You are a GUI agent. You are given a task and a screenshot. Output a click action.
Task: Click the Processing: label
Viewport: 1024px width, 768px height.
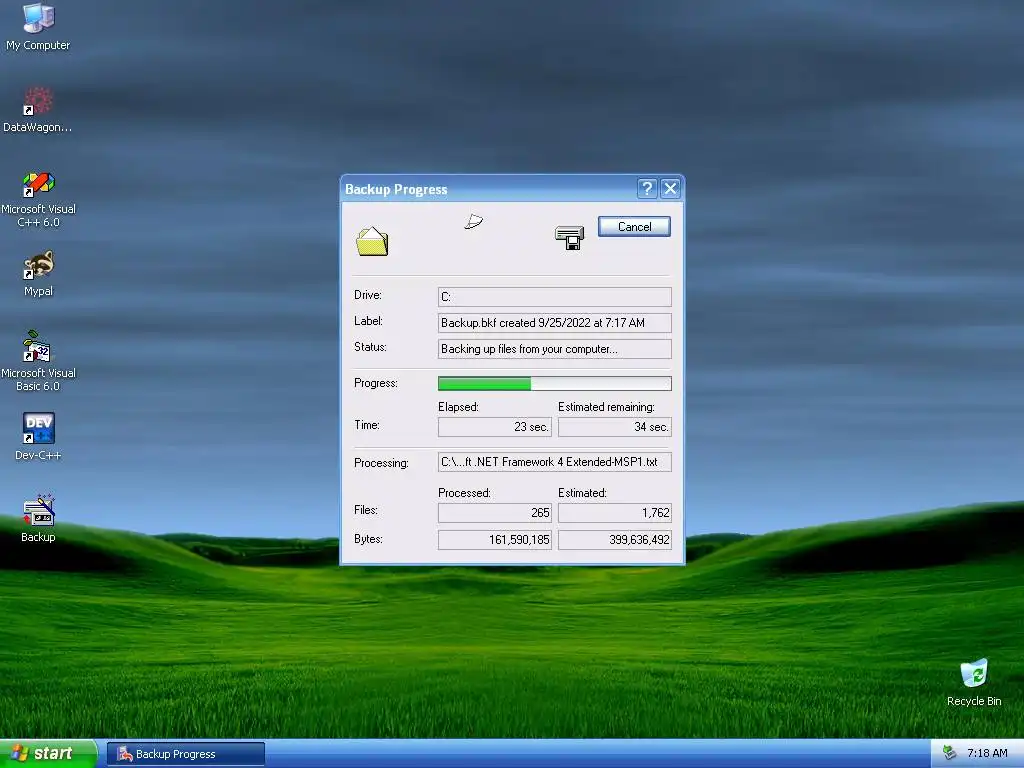(x=381, y=462)
